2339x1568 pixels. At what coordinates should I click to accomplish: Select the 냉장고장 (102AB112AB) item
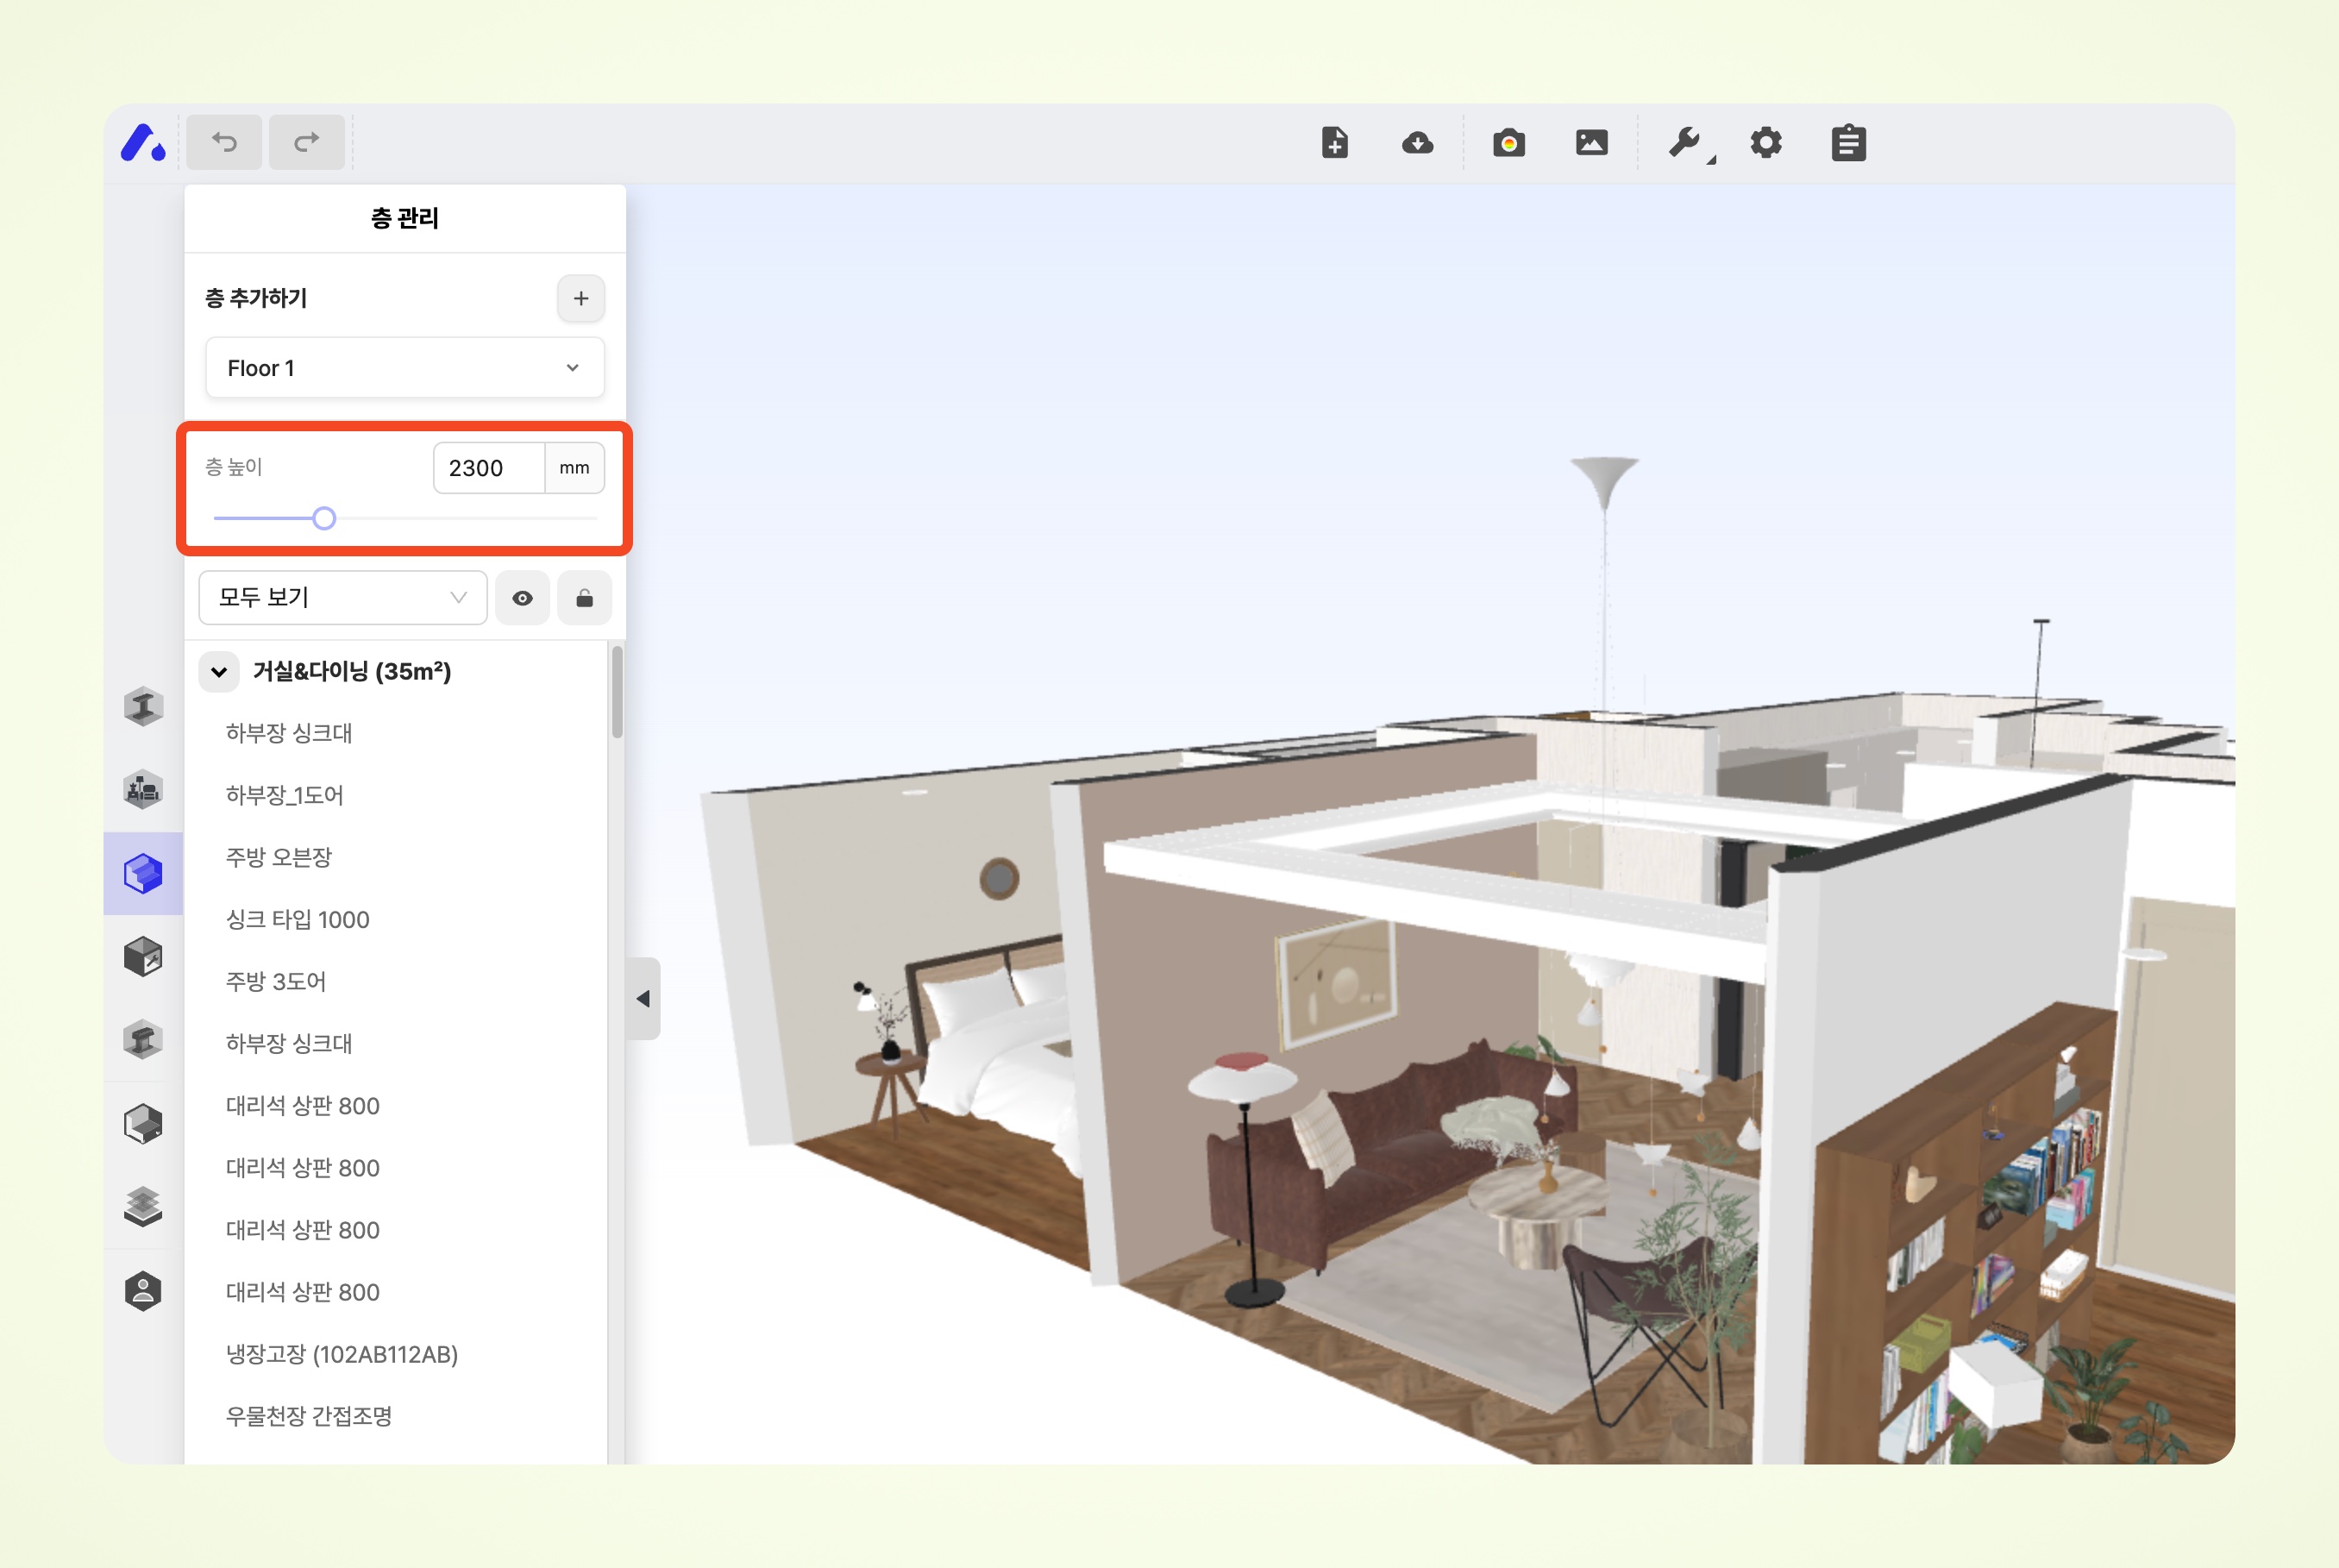tap(342, 1354)
